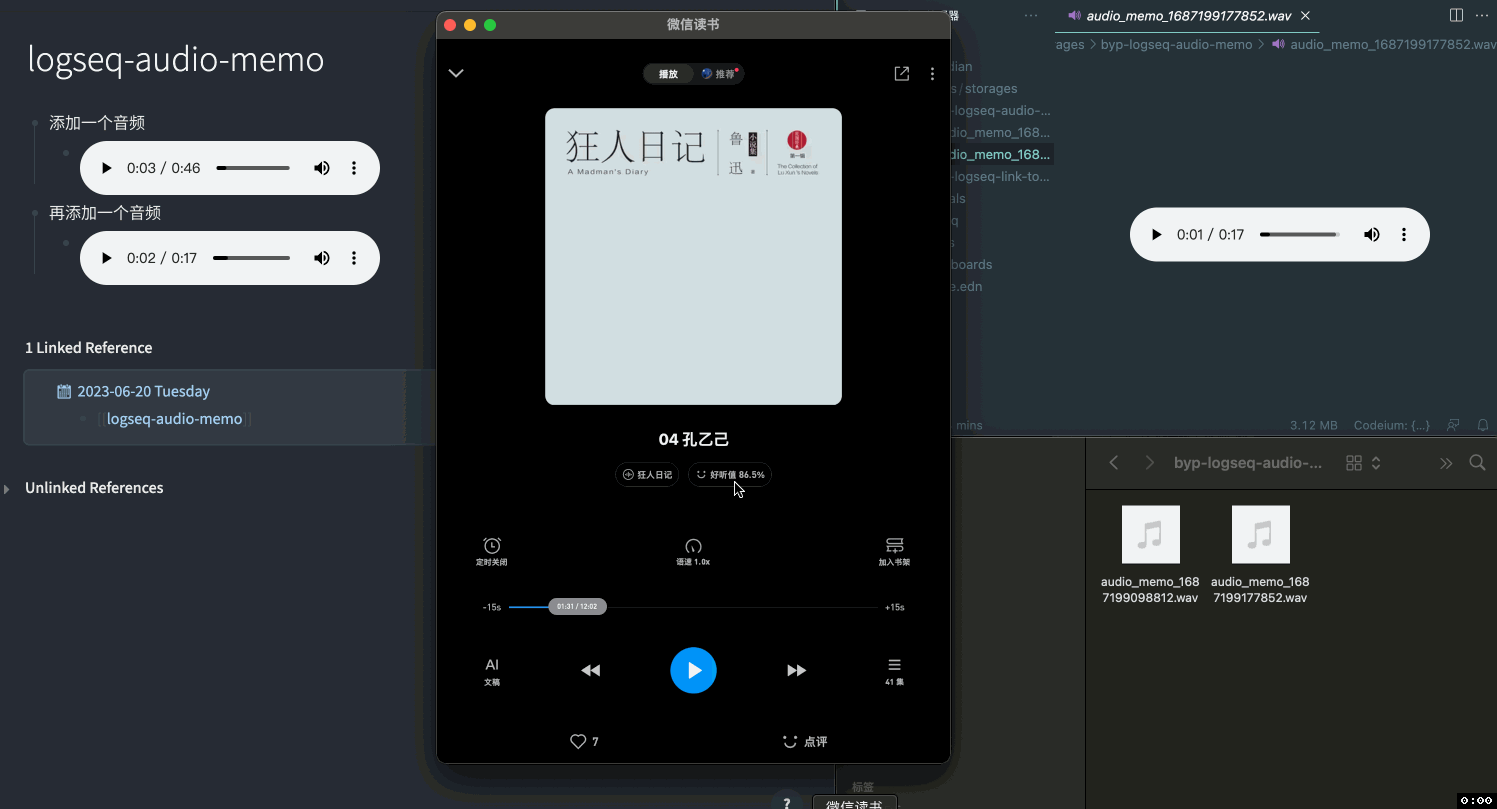Click WeRead share/export icon
Image resolution: width=1497 pixels, height=809 pixels.
click(902, 73)
